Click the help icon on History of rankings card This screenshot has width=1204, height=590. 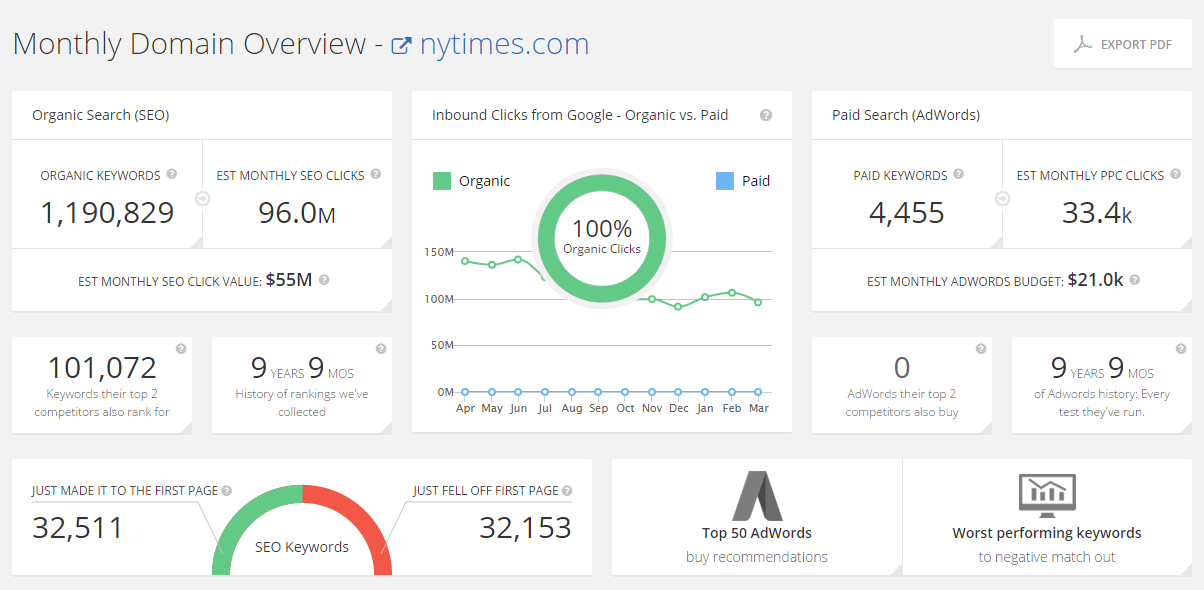click(381, 349)
